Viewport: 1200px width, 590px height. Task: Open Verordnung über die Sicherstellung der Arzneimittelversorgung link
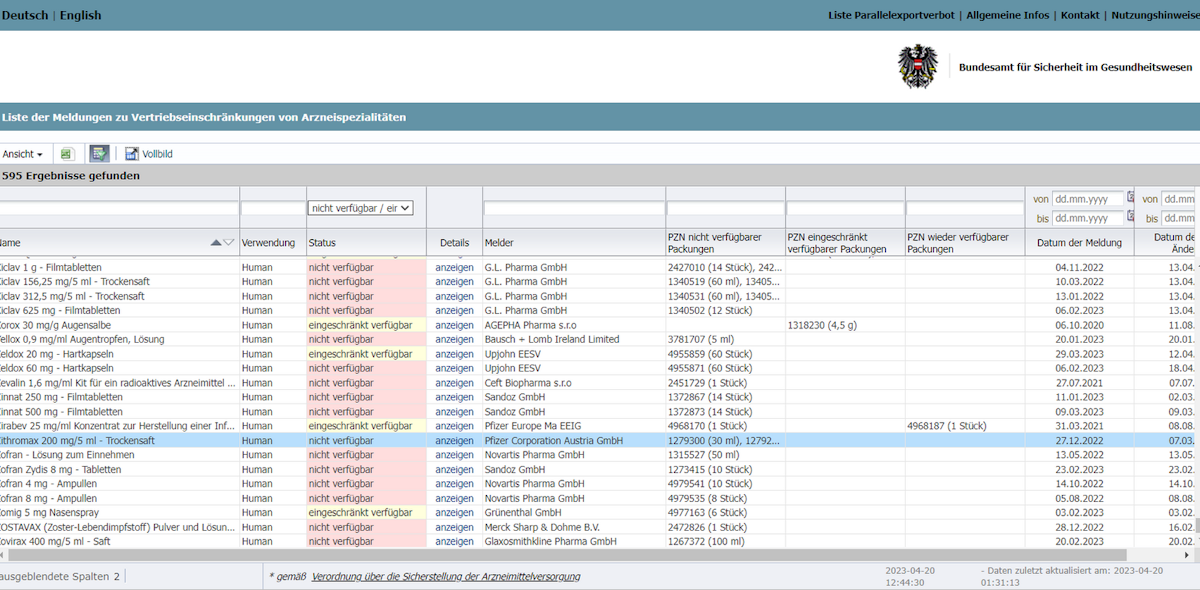[446, 577]
